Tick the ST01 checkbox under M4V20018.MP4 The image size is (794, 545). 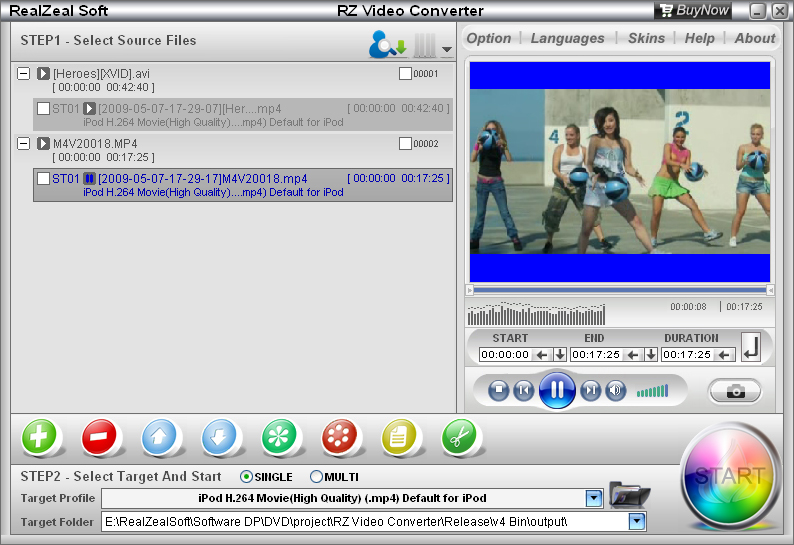point(43,179)
